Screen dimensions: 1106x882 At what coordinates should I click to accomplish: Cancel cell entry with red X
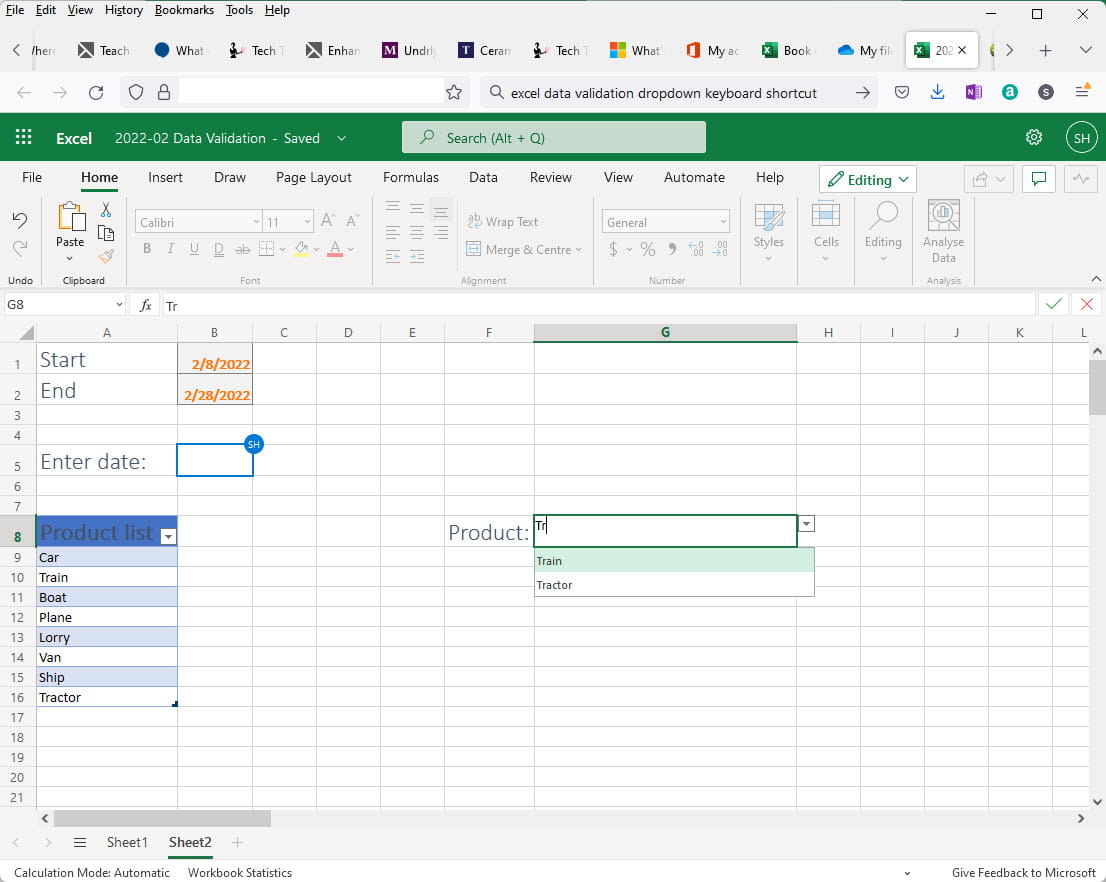(1085, 305)
